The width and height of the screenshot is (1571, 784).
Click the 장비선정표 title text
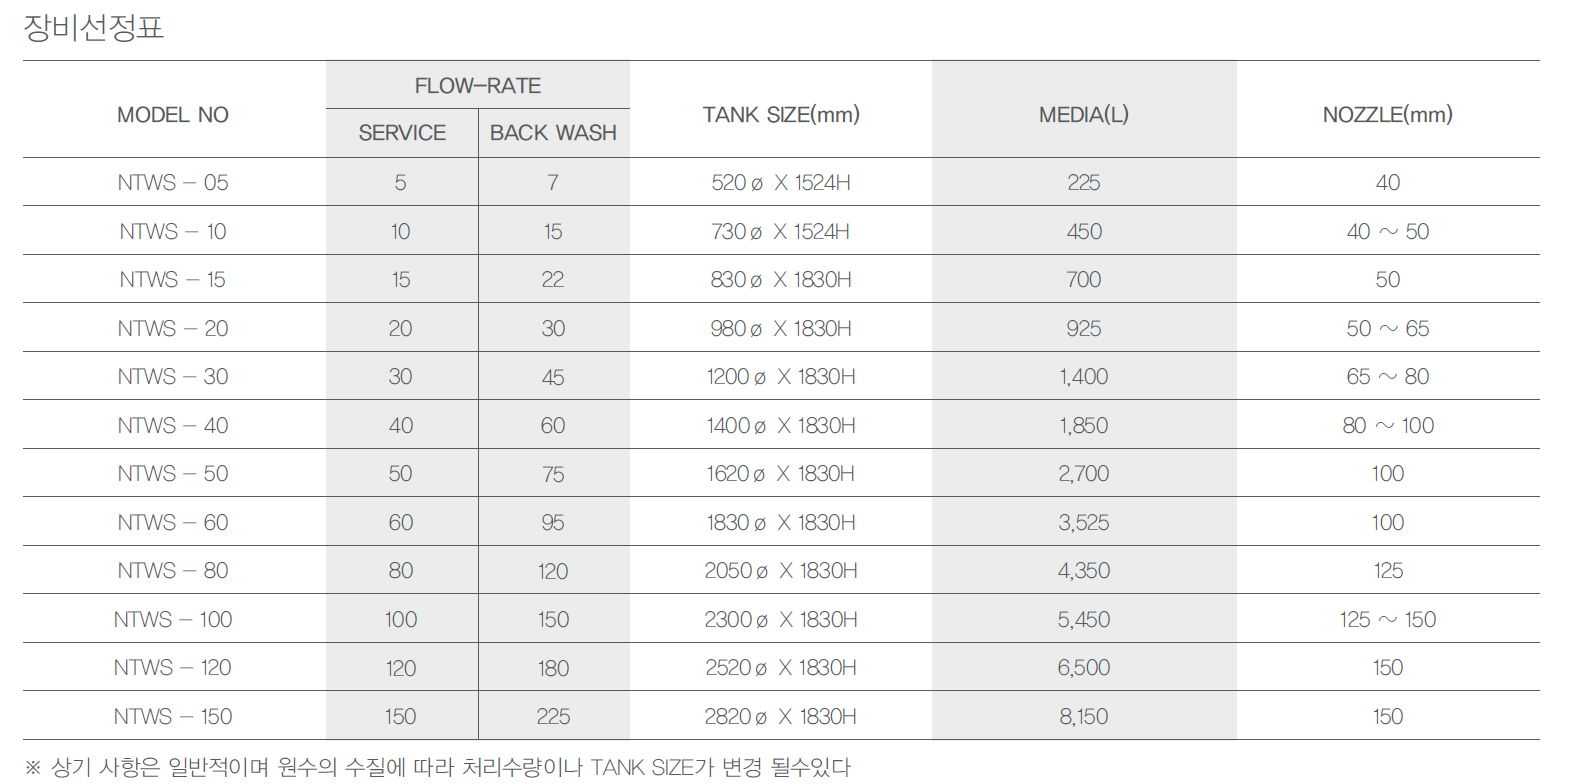94,27
